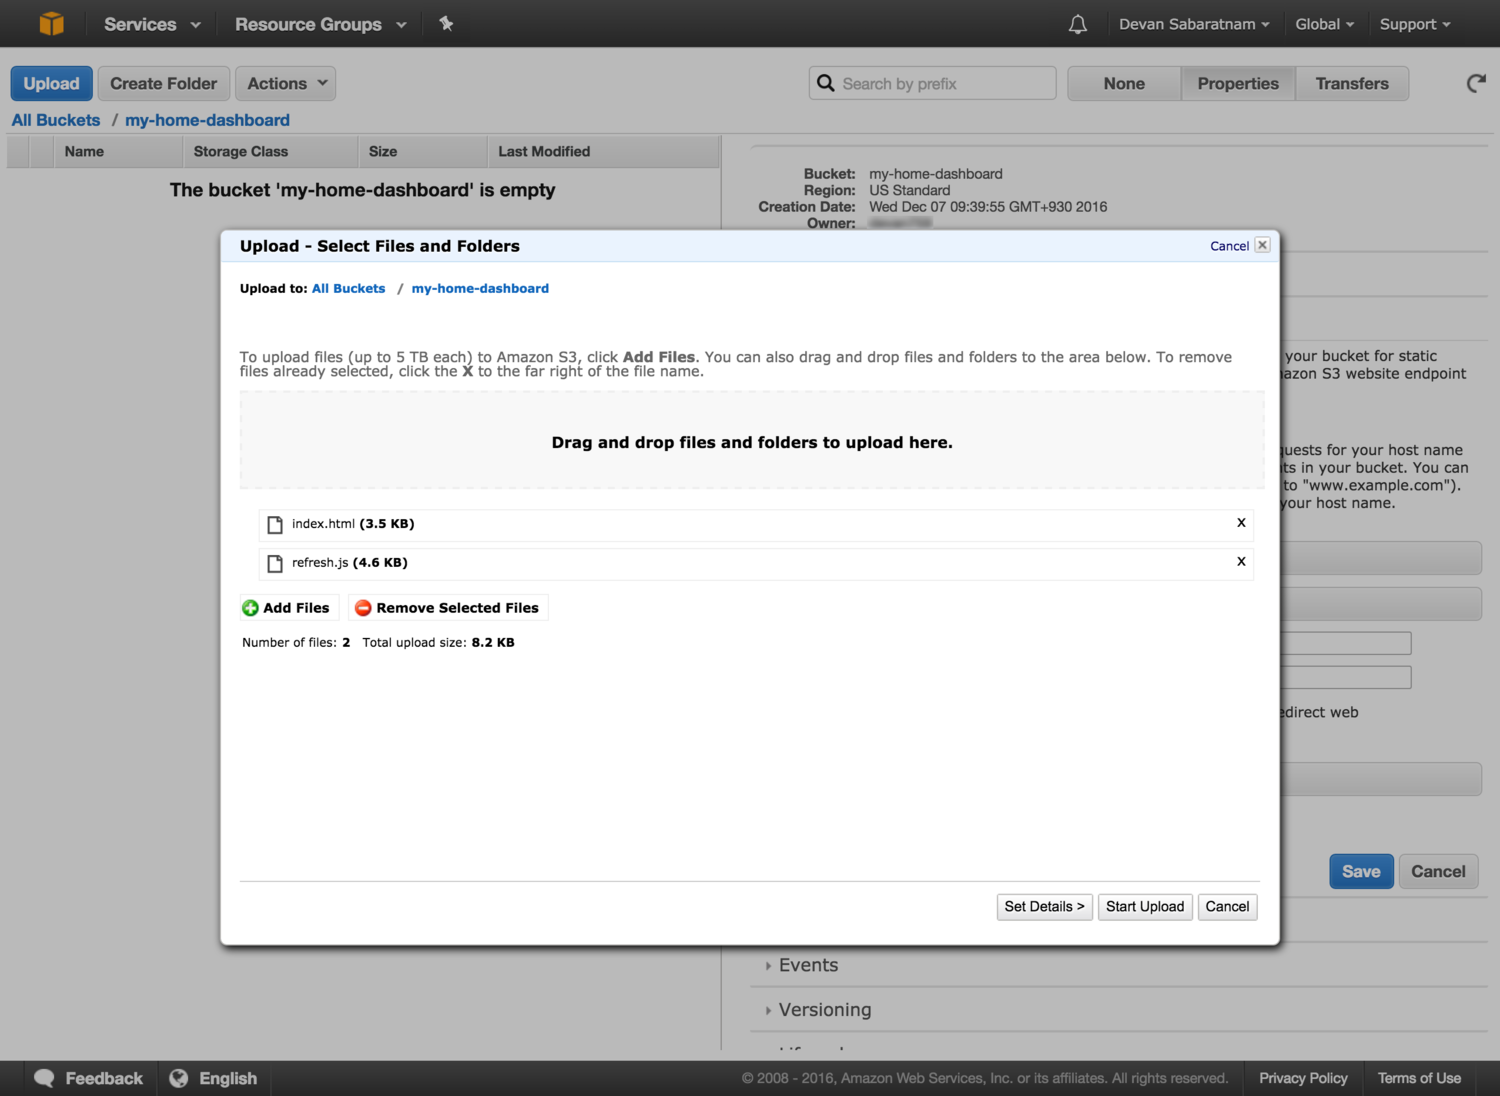
Task: Close the upload dialog with X box
Action: 1263,245
